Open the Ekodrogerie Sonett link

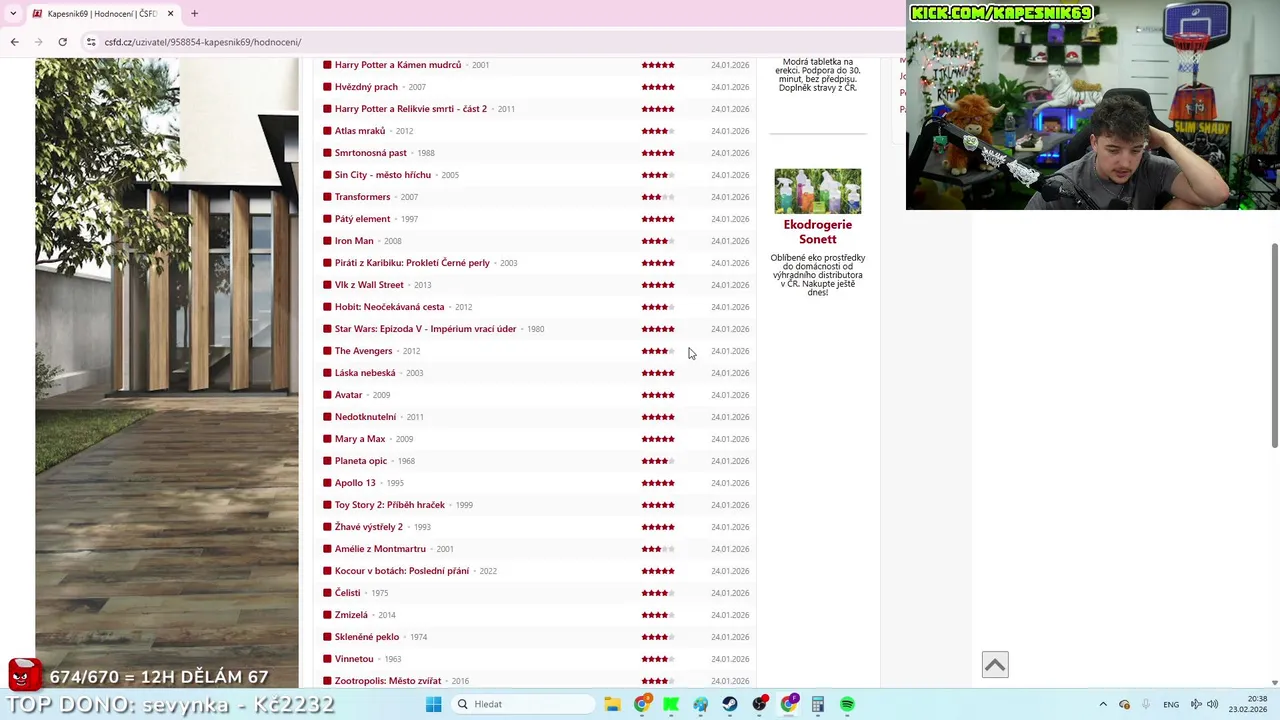(817, 232)
